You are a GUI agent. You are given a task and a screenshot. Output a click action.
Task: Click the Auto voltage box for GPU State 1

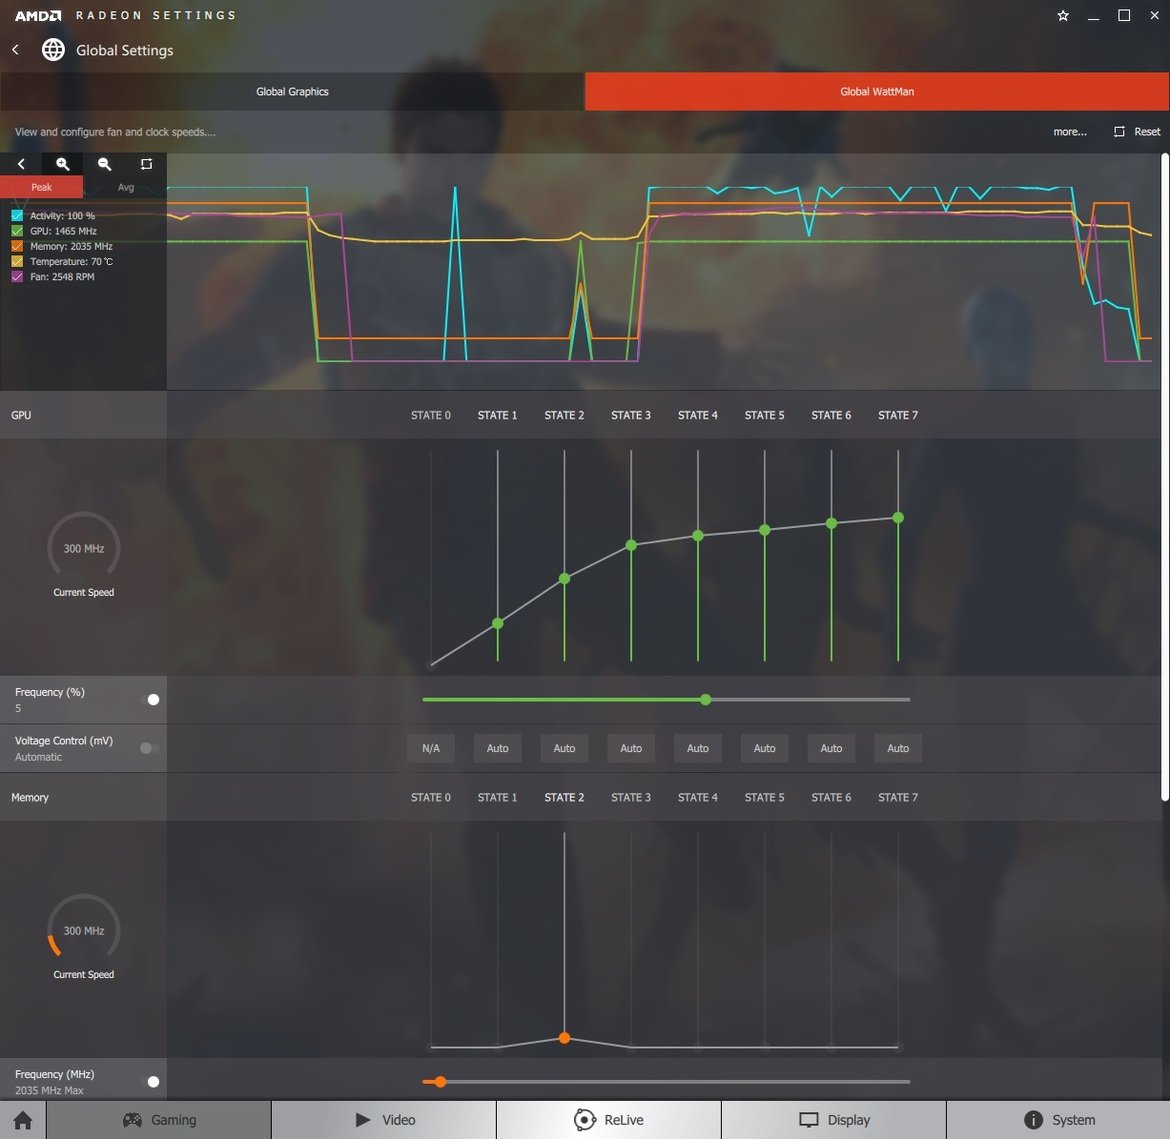pos(497,748)
